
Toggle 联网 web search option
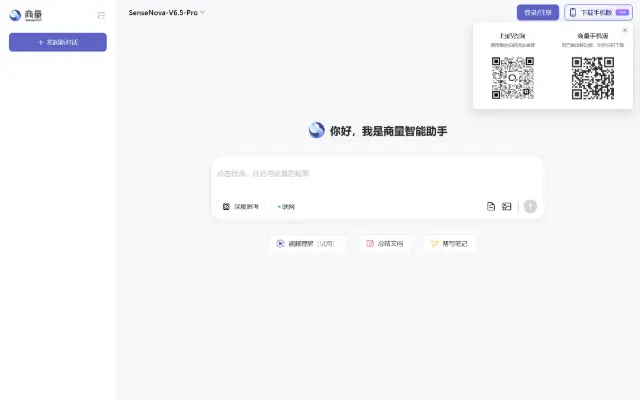286,207
